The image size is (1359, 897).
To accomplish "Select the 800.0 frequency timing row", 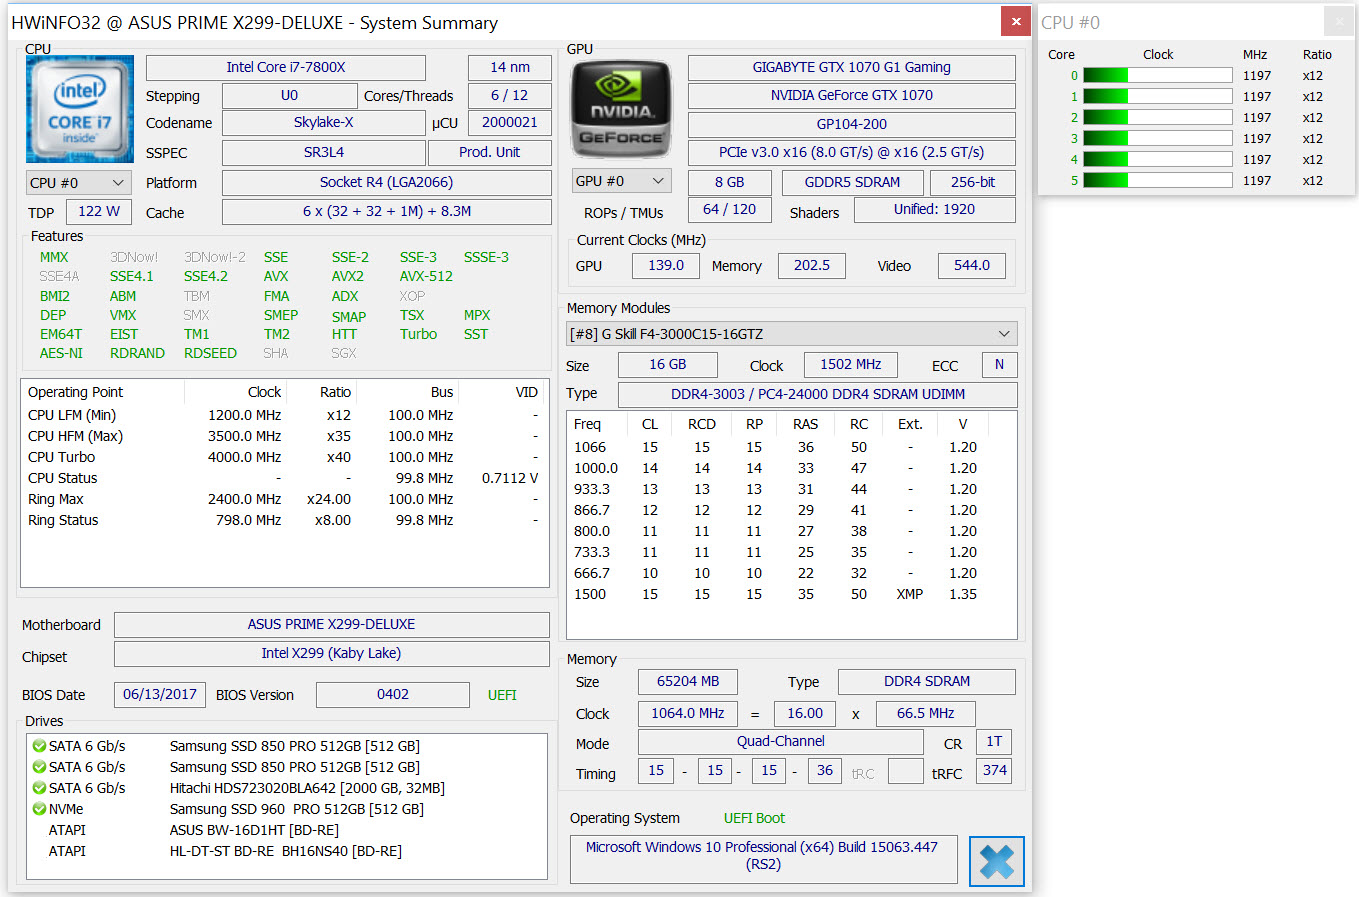I will pyautogui.click(x=791, y=531).
